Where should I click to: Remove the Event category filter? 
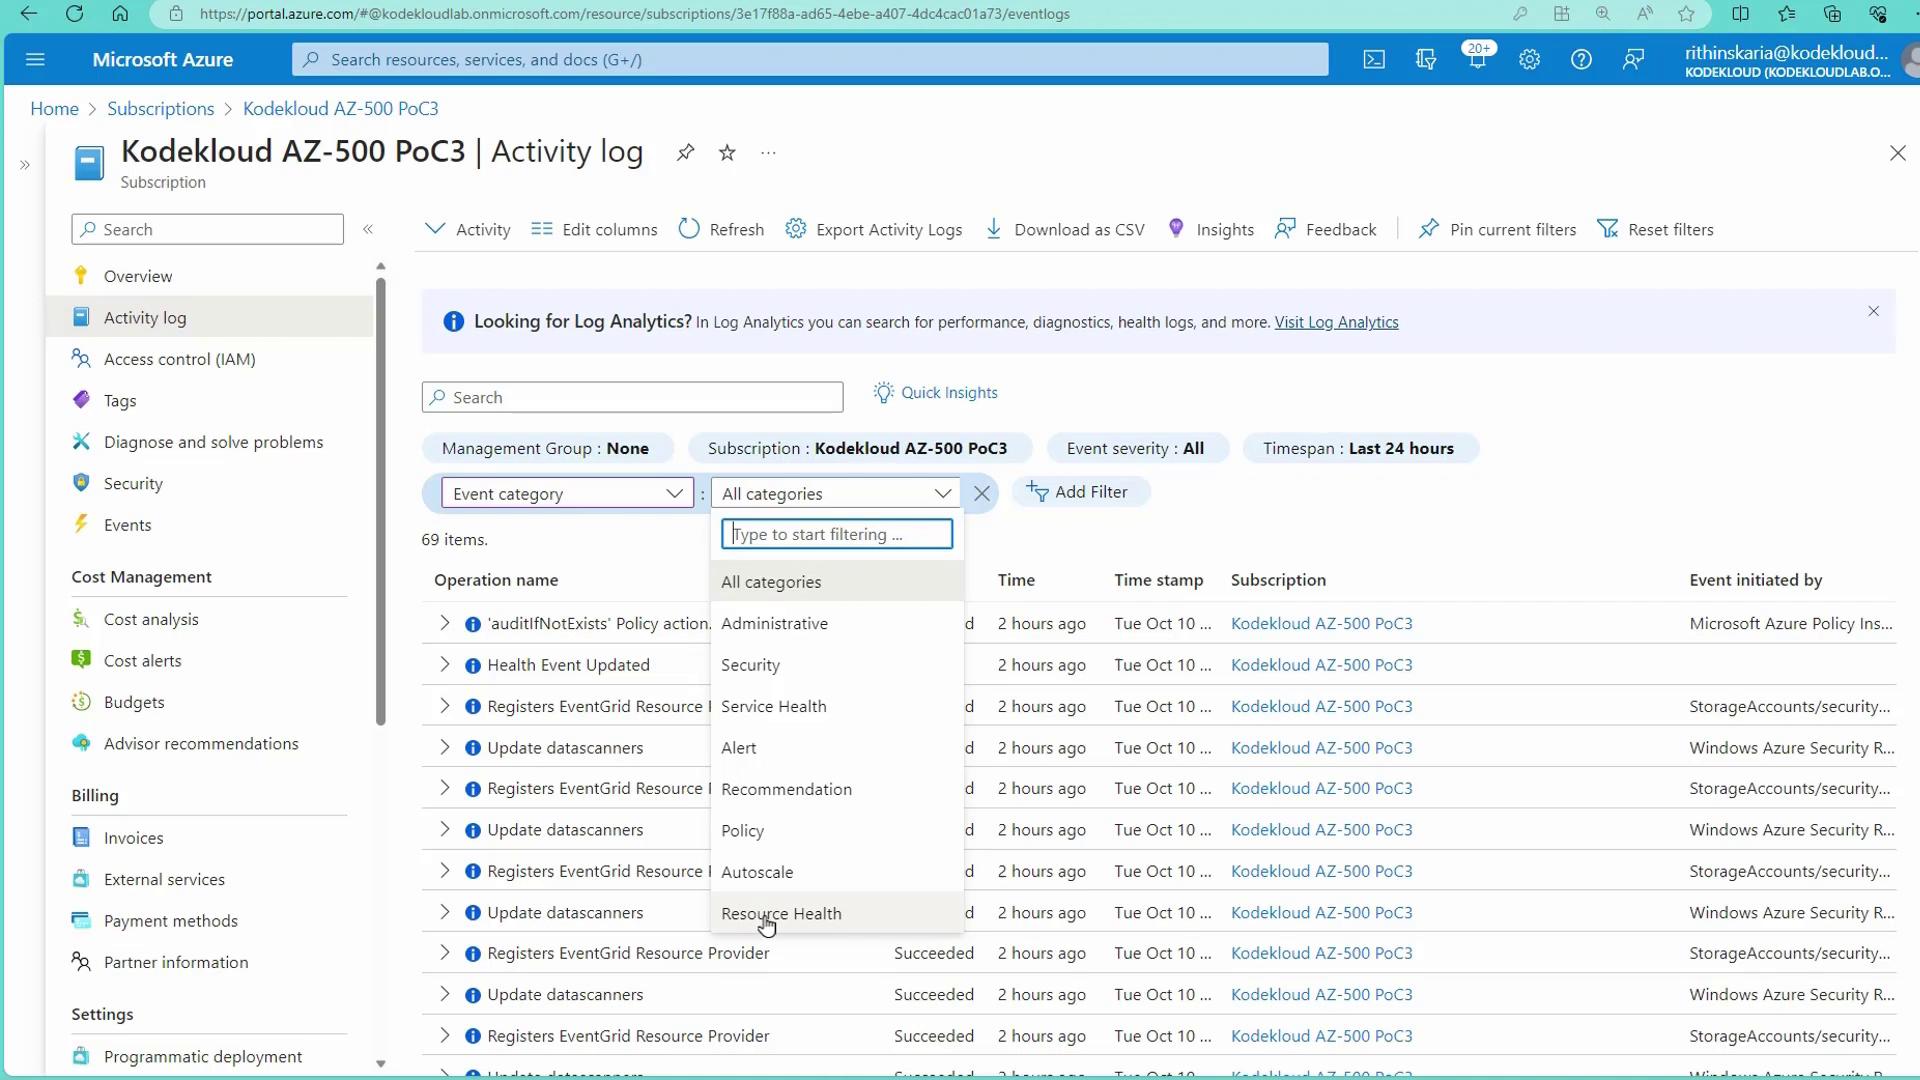982,494
